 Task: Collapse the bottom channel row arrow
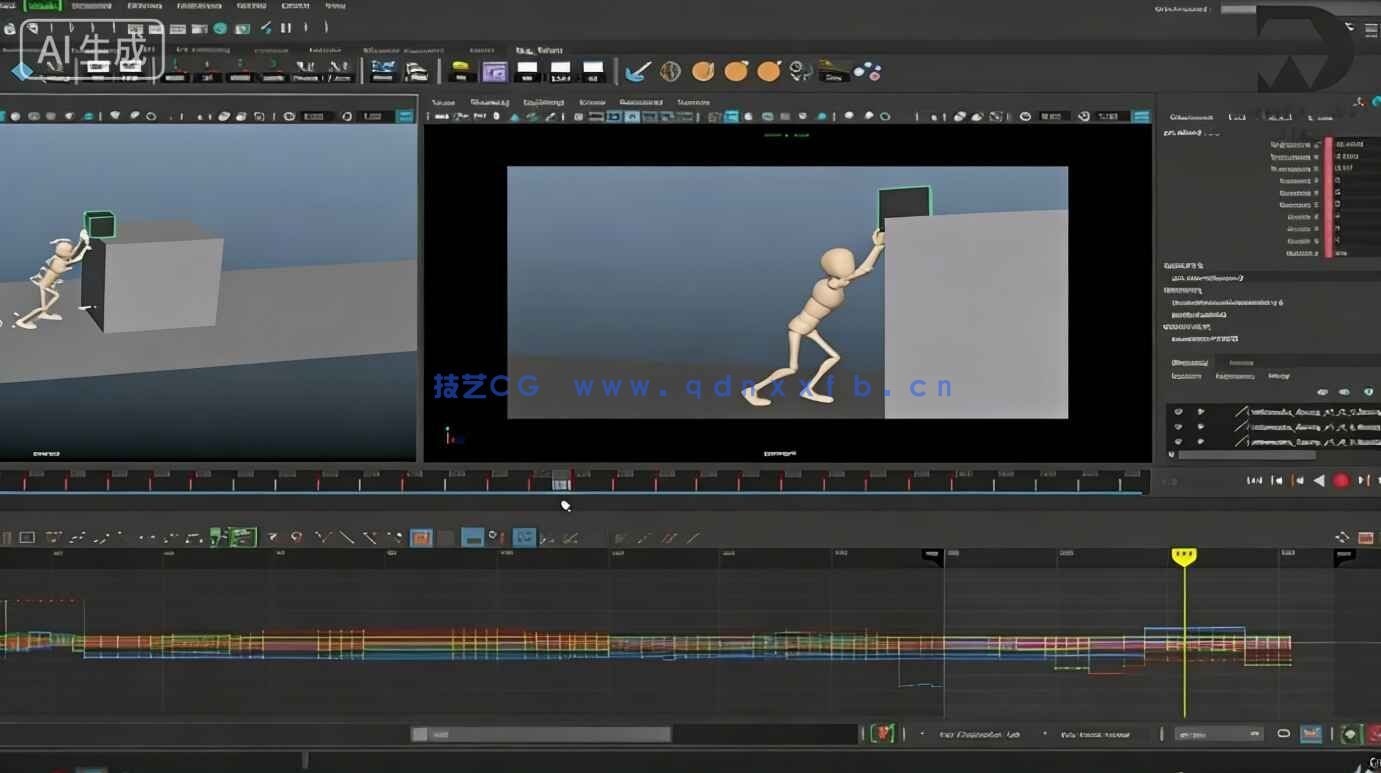(x=1202, y=441)
